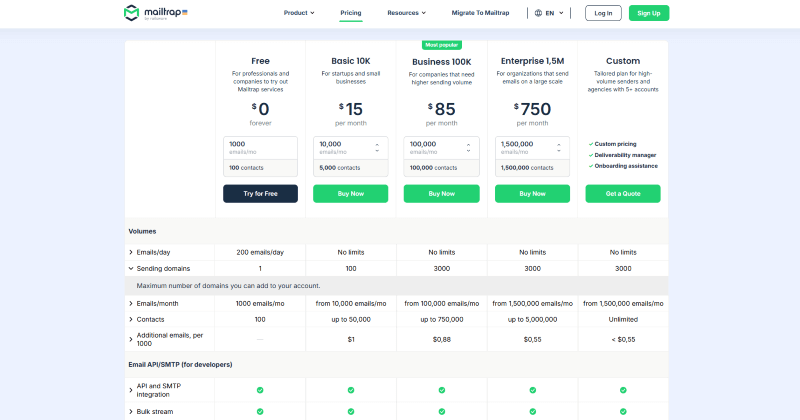Click the Business 100K plan heading

[441, 62]
